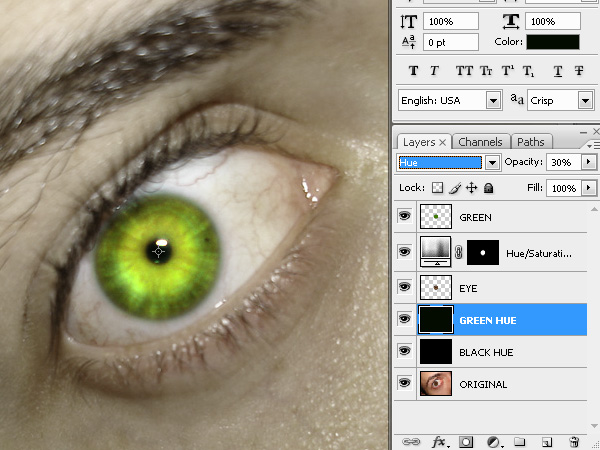
Task: Open the layer style fx menu
Action: tap(439, 442)
